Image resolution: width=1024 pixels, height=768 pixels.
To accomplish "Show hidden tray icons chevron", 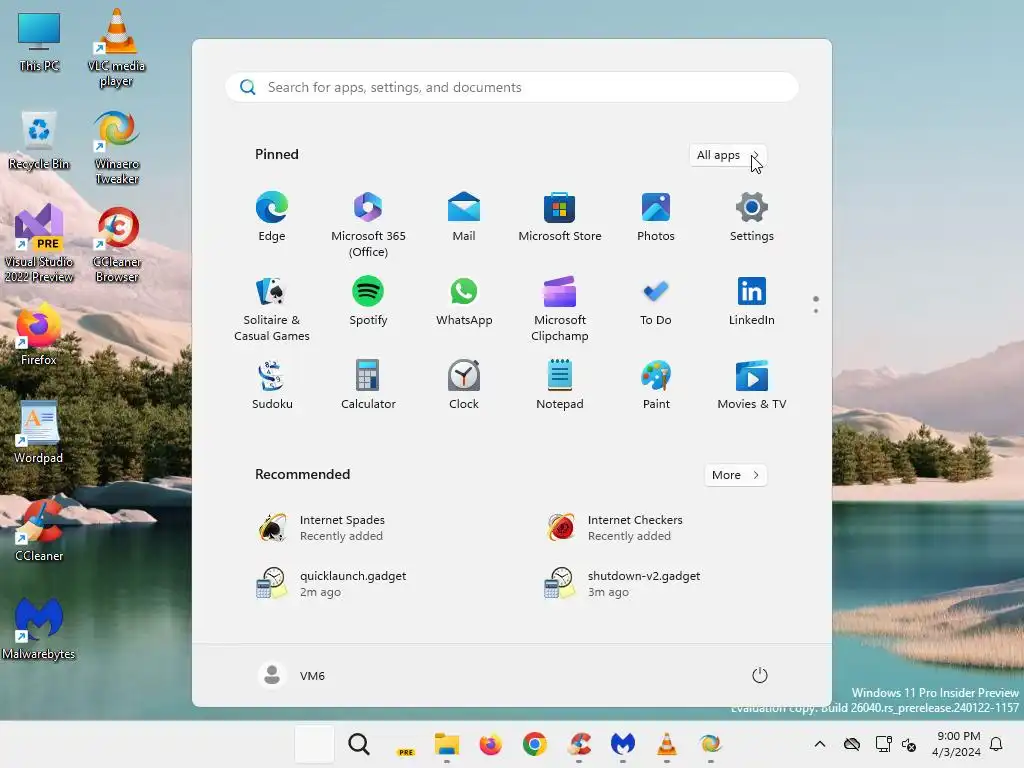I will [x=820, y=744].
